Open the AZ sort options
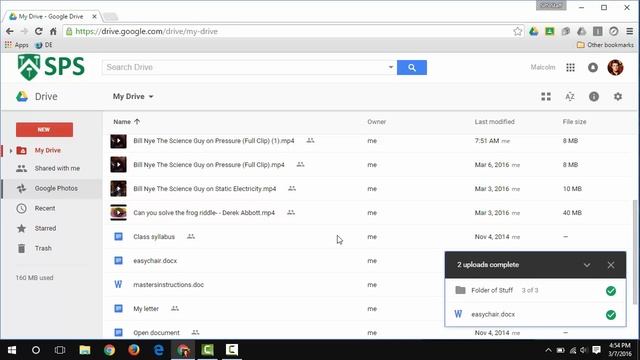The image size is (640, 360). 570,97
